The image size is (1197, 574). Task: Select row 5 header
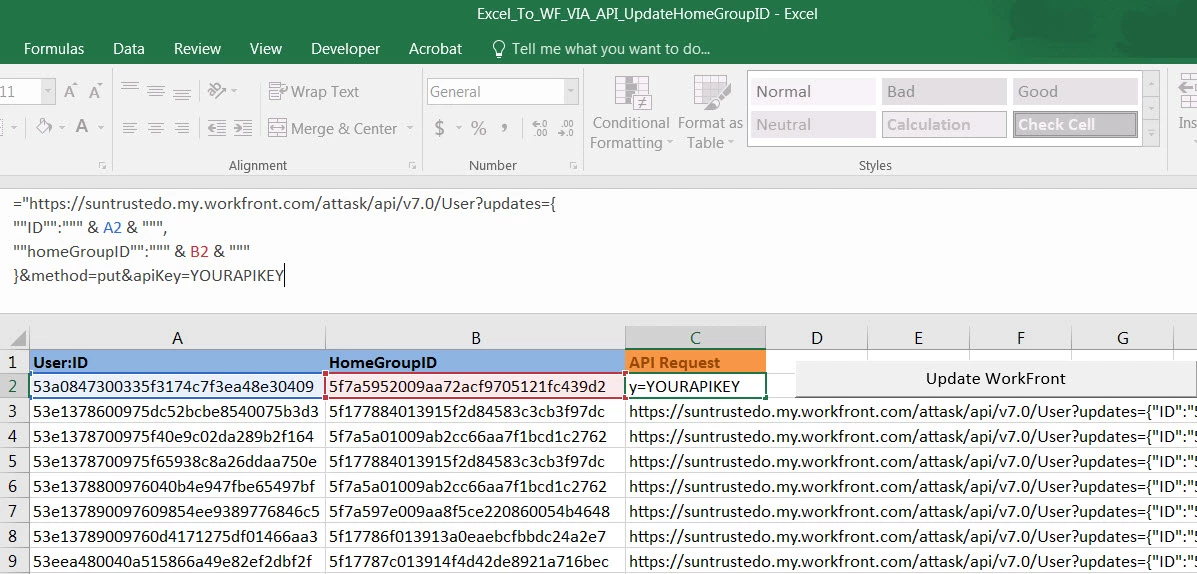click(x=13, y=462)
